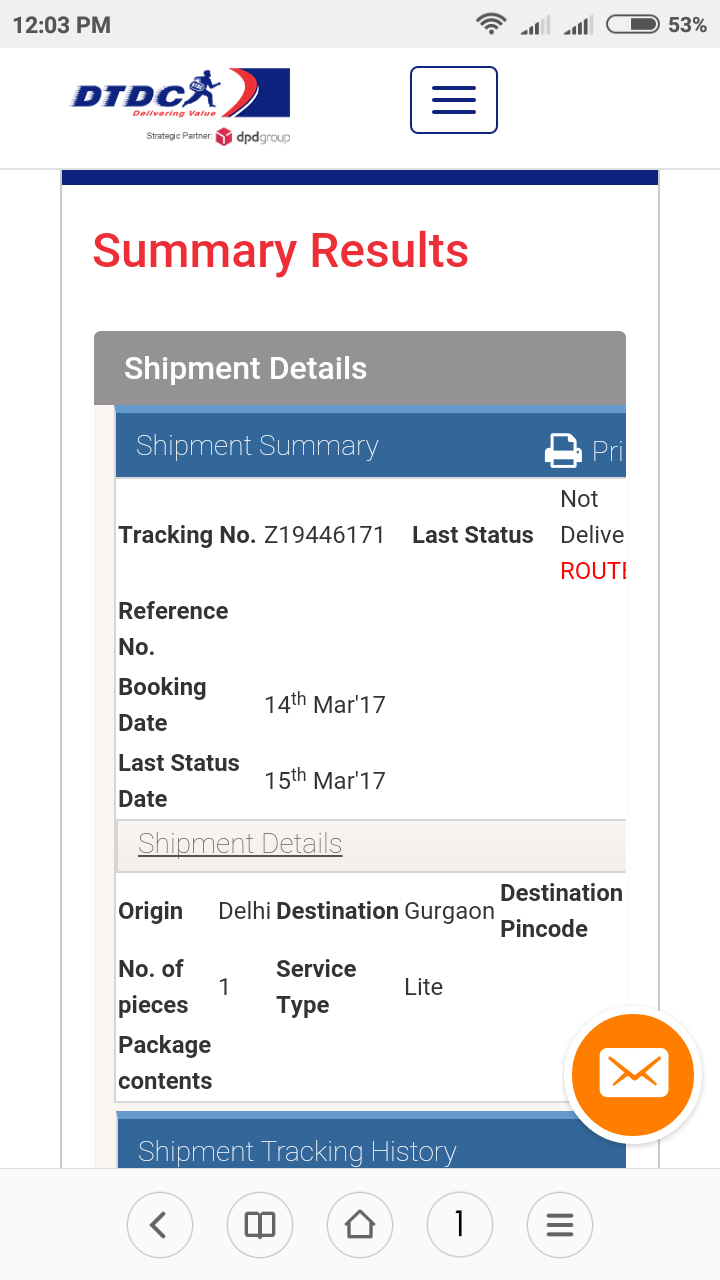
Task: Tap the tracking number Z19446171
Action: pos(324,535)
